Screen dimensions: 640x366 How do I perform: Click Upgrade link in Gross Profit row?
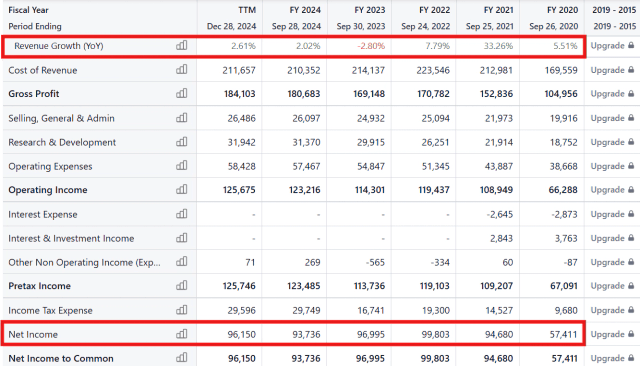pos(612,93)
